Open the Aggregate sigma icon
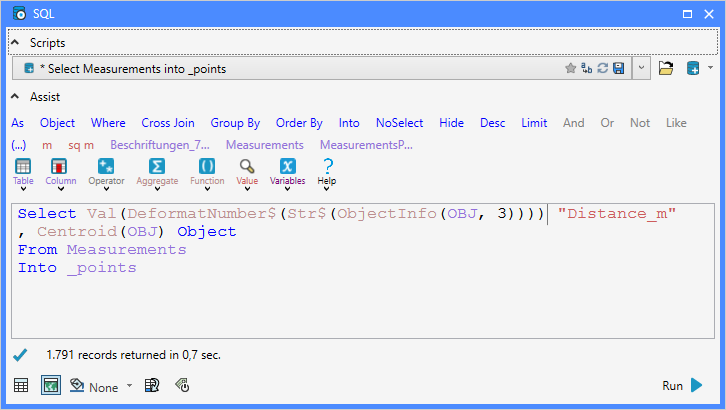Screen dimensions: 726x410 (157, 166)
